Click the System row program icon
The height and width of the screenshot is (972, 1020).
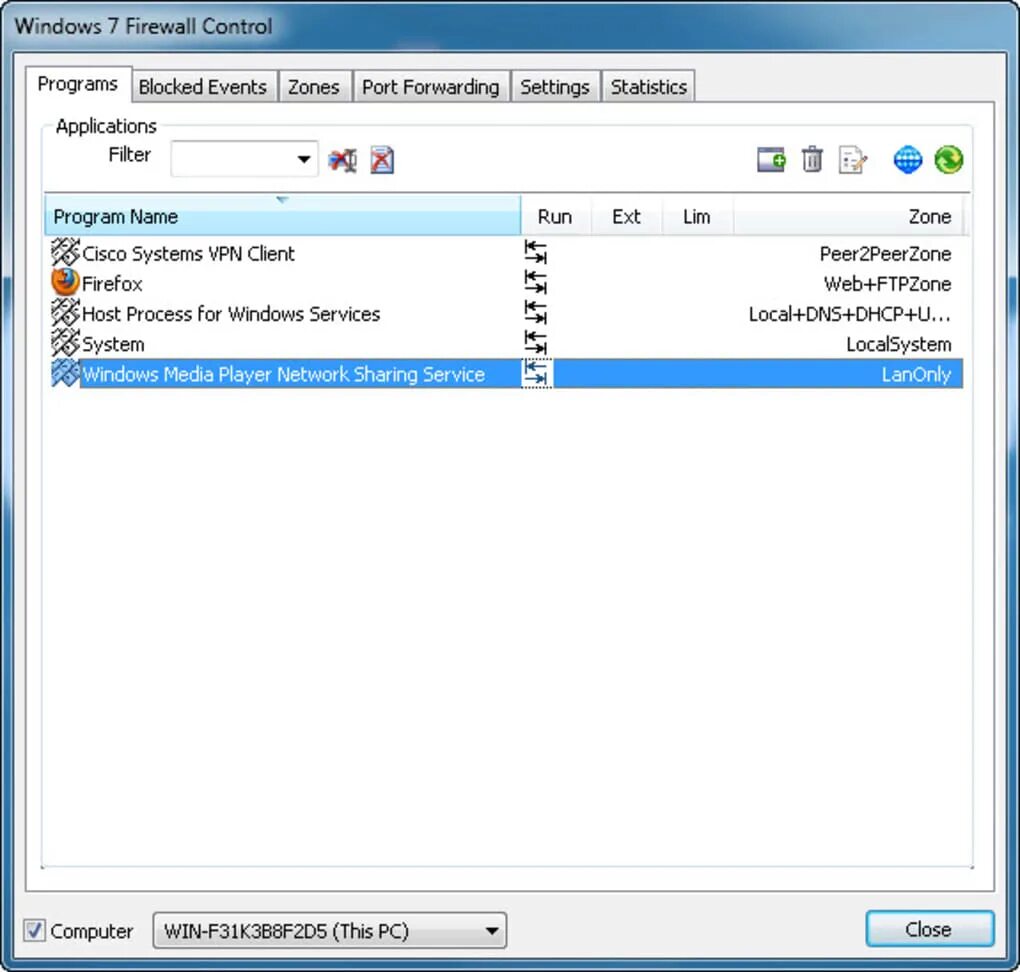(65, 343)
